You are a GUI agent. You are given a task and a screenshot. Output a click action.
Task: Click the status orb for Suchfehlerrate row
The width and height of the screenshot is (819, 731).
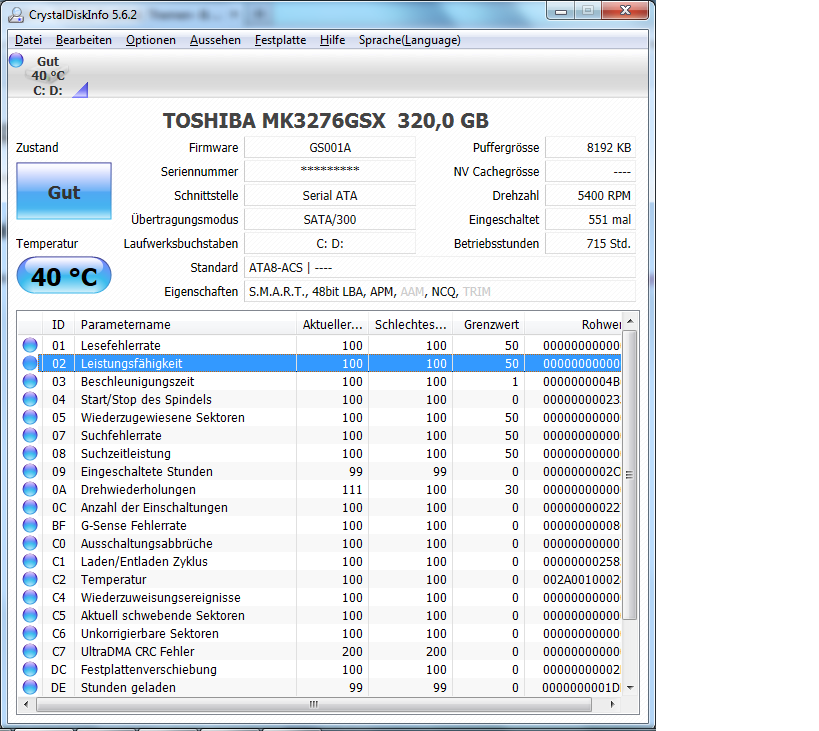tap(30, 435)
